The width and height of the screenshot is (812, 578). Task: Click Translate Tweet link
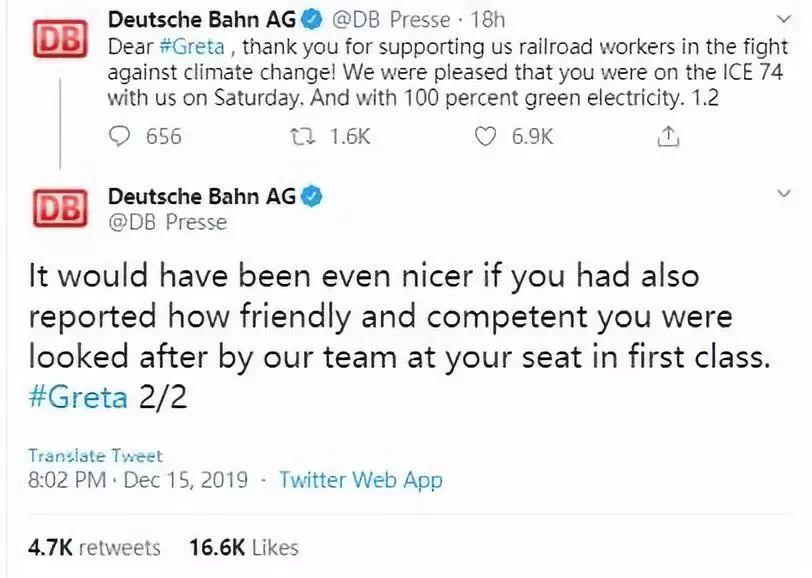pos(95,455)
